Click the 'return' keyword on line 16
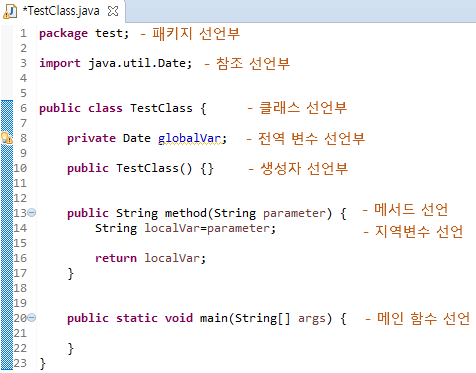This screenshot has width=476, height=373. (x=116, y=258)
